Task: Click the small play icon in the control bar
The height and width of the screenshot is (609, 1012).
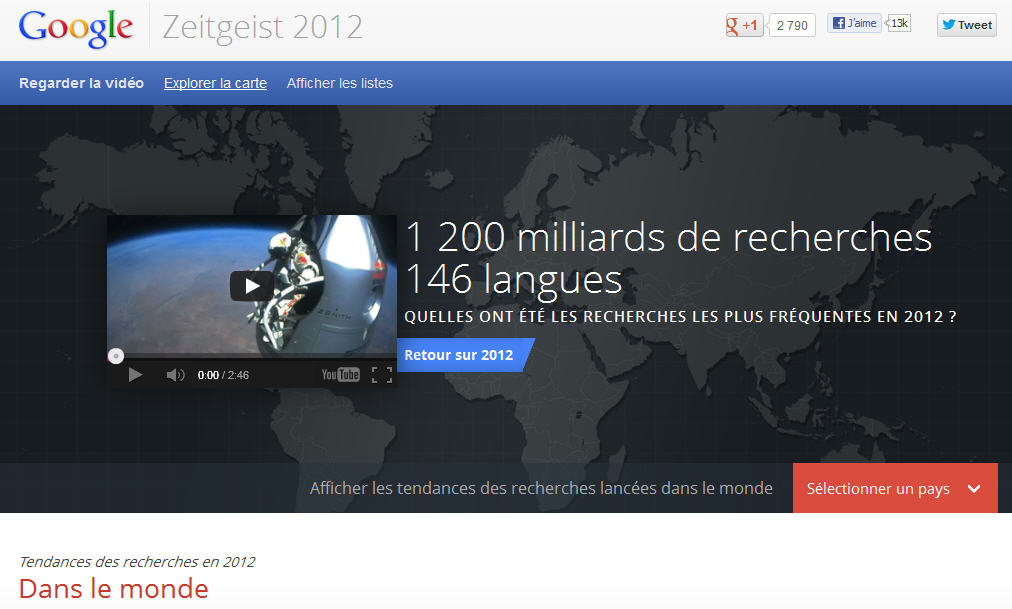Action: click(x=135, y=375)
